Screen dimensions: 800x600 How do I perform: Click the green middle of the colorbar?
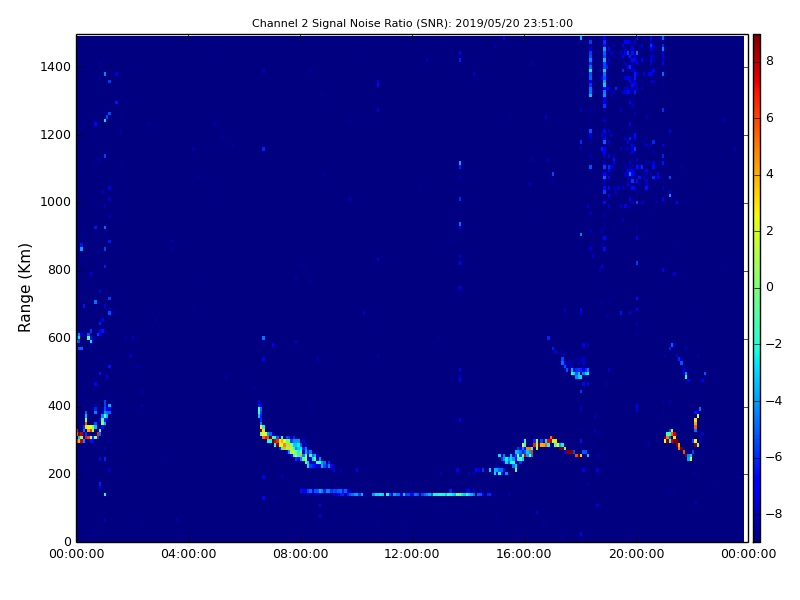click(757, 288)
